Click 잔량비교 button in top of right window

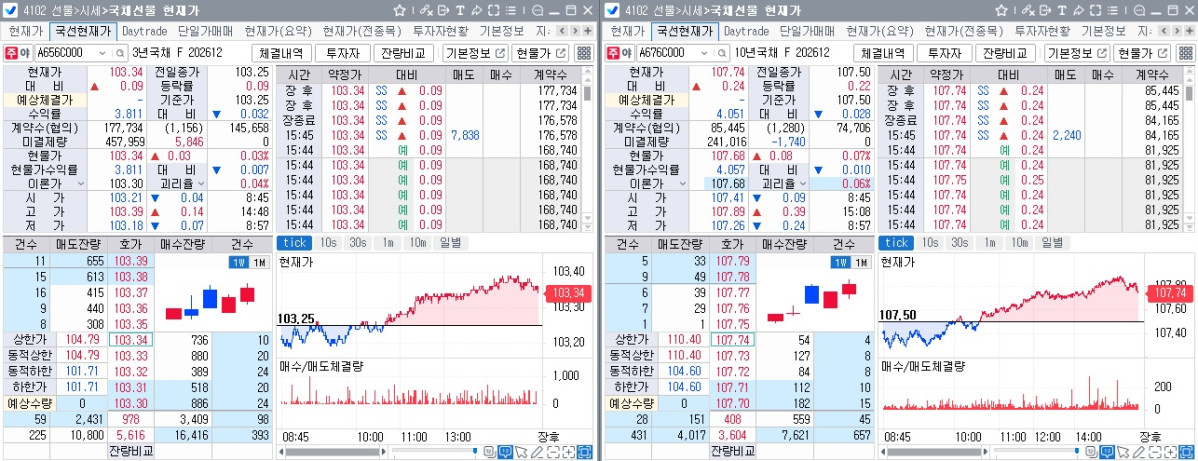click(x=1007, y=53)
